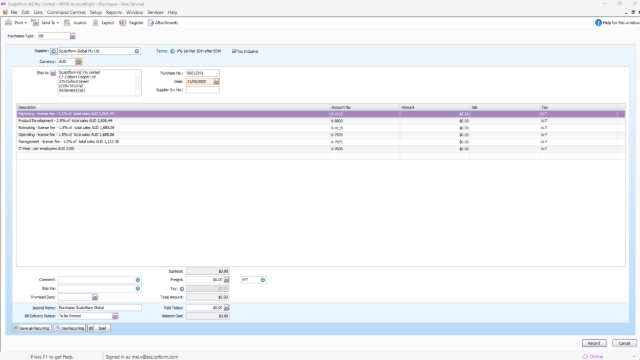
Task: Select the Management license fee line description
Action: pos(69,142)
